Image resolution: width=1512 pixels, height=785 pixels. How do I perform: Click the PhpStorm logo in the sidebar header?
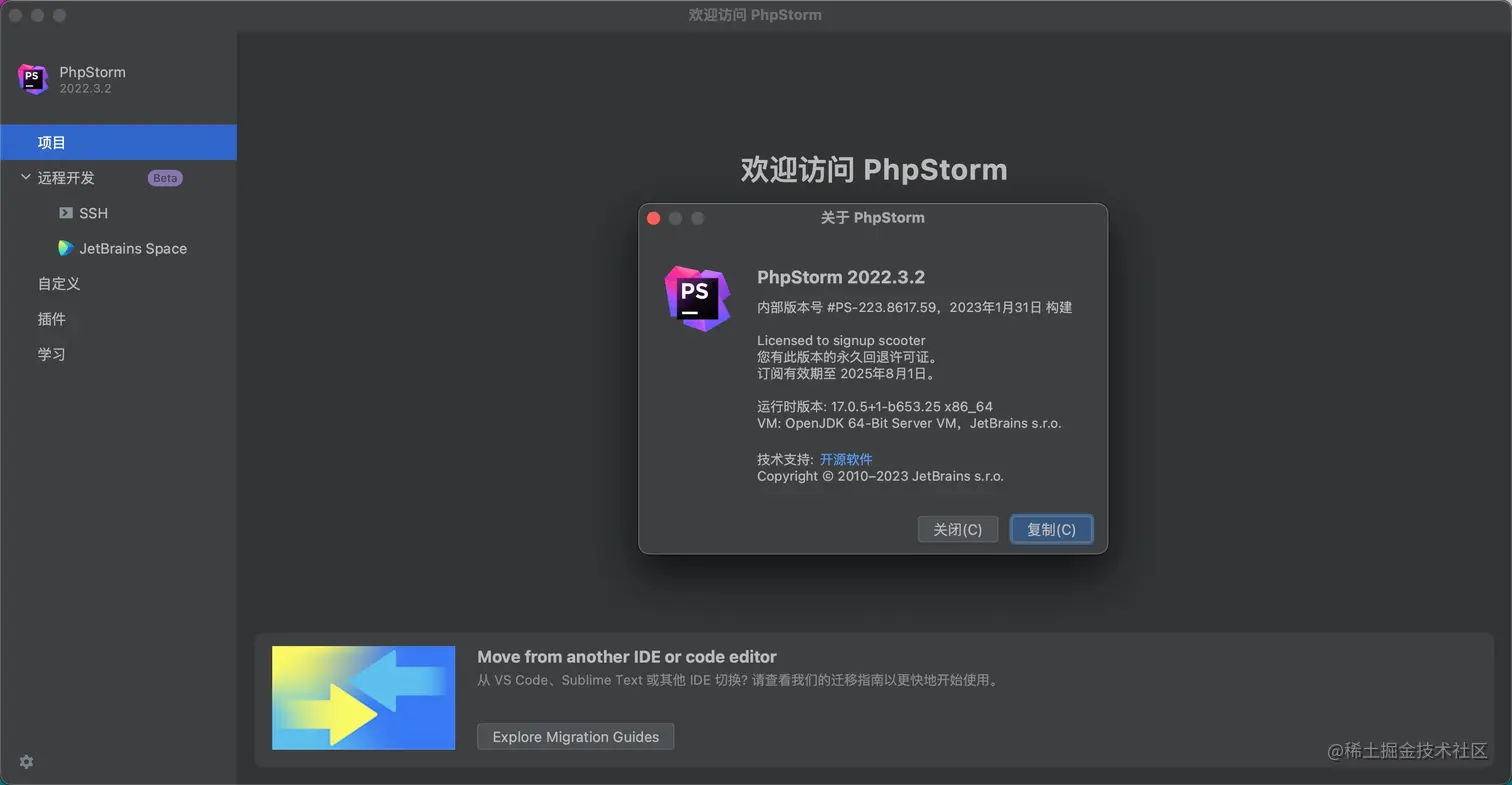pos(33,79)
